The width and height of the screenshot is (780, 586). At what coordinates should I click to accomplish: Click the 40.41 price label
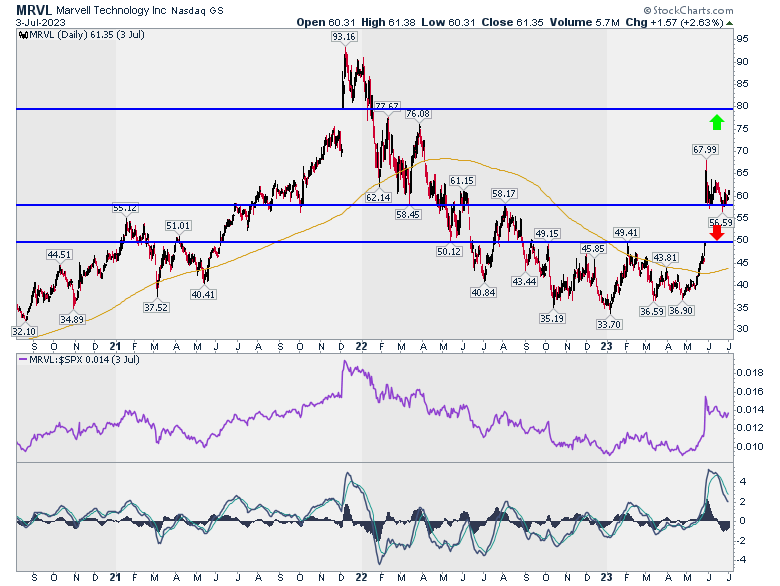tap(203, 294)
